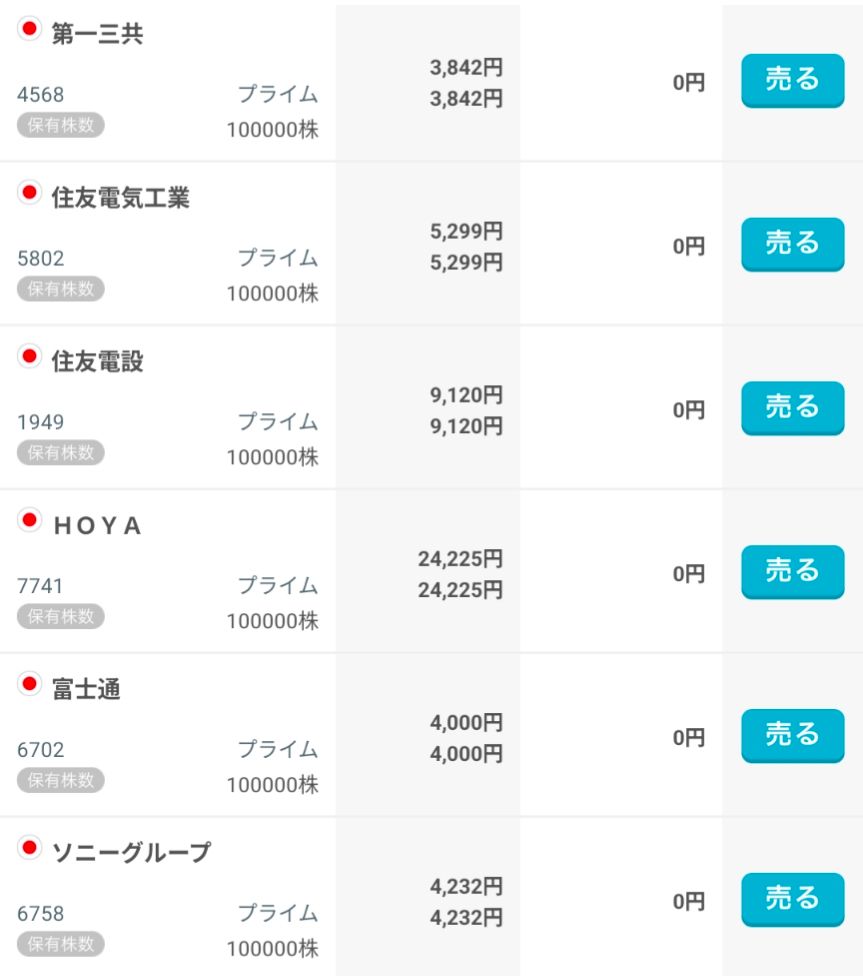Click the Japan flag icon beside HOYA
Image resolution: width=863 pixels, height=976 pixels.
tap(29, 520)
